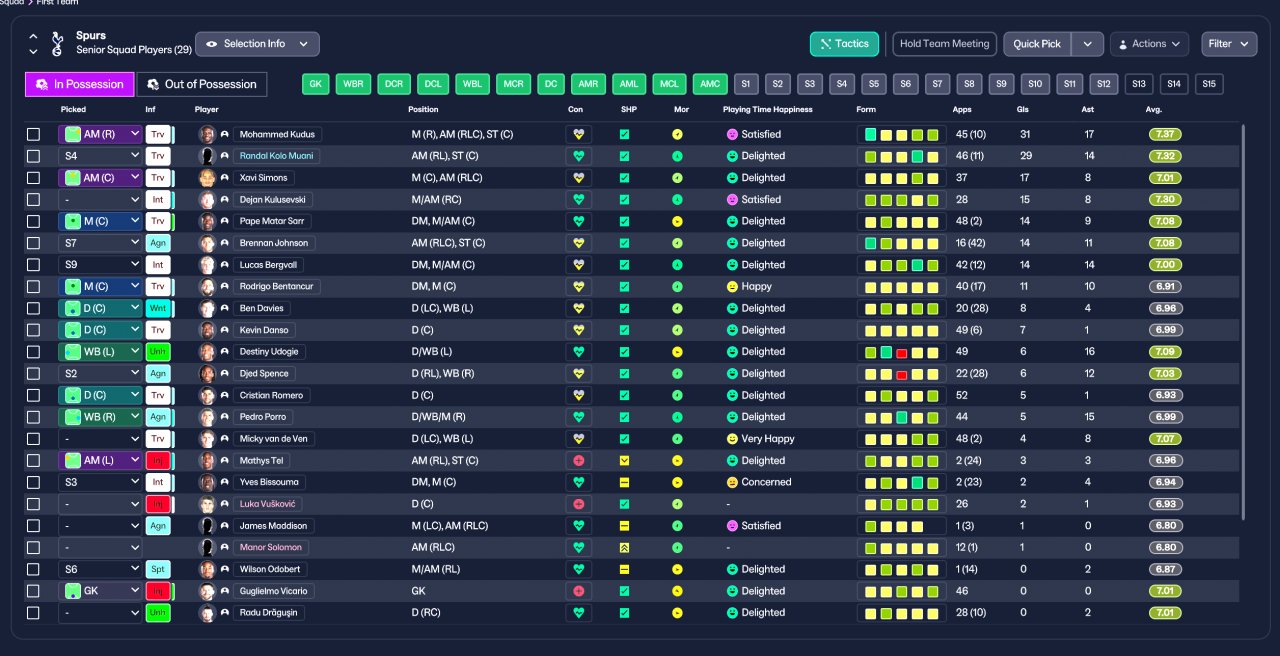
Task: Click Manor Solomon sharpness chevrons icon
Action: coord(624,548)
